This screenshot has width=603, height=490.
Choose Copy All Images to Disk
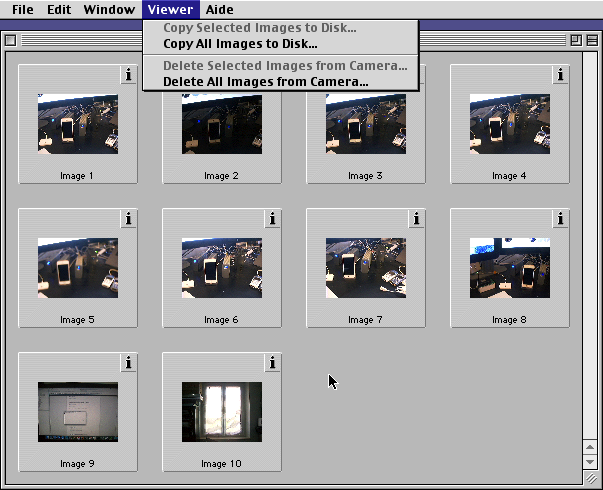(x=280, y=44)
